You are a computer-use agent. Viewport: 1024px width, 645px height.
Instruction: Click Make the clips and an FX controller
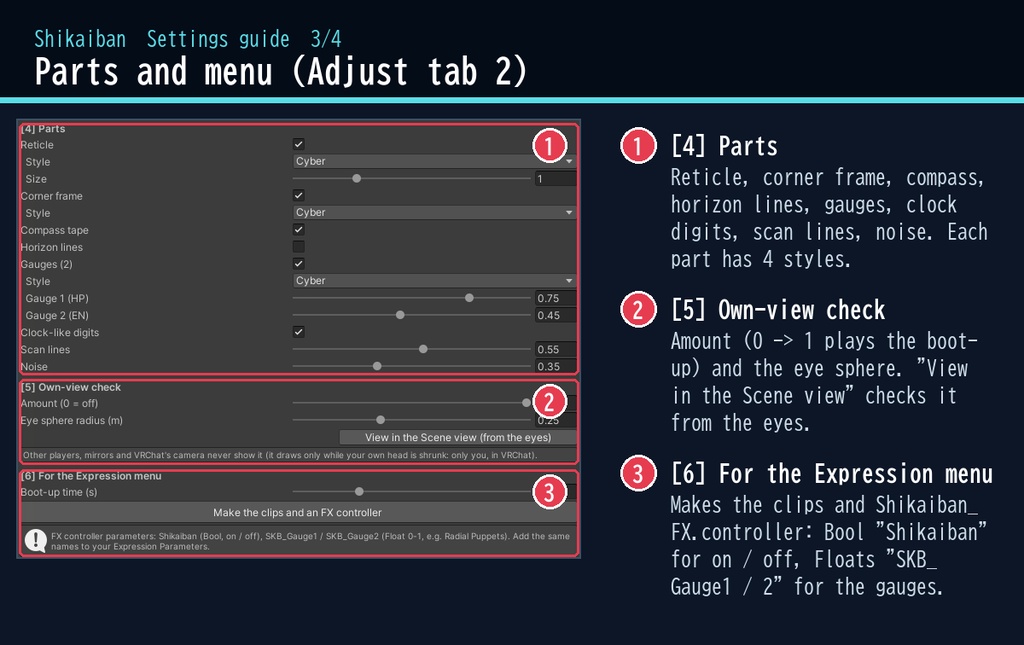tap(298, 512)
